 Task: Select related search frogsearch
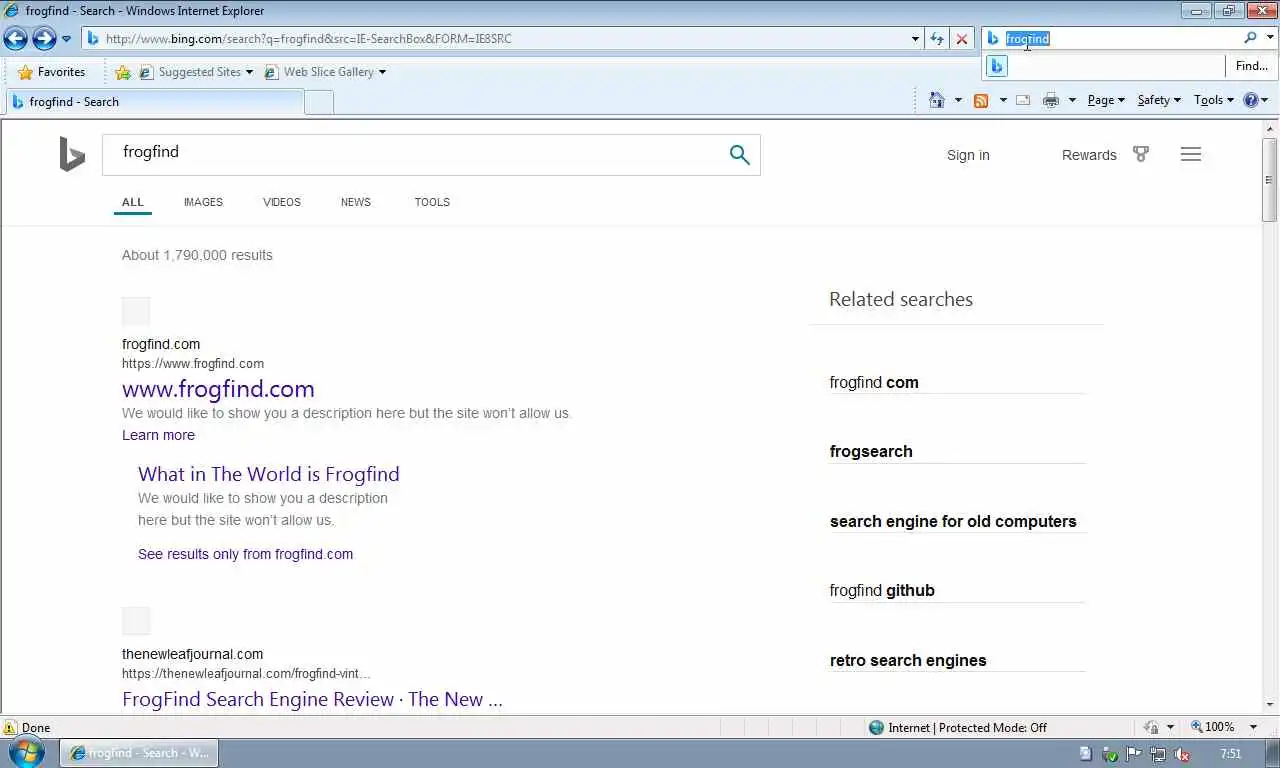coord(871,451)
